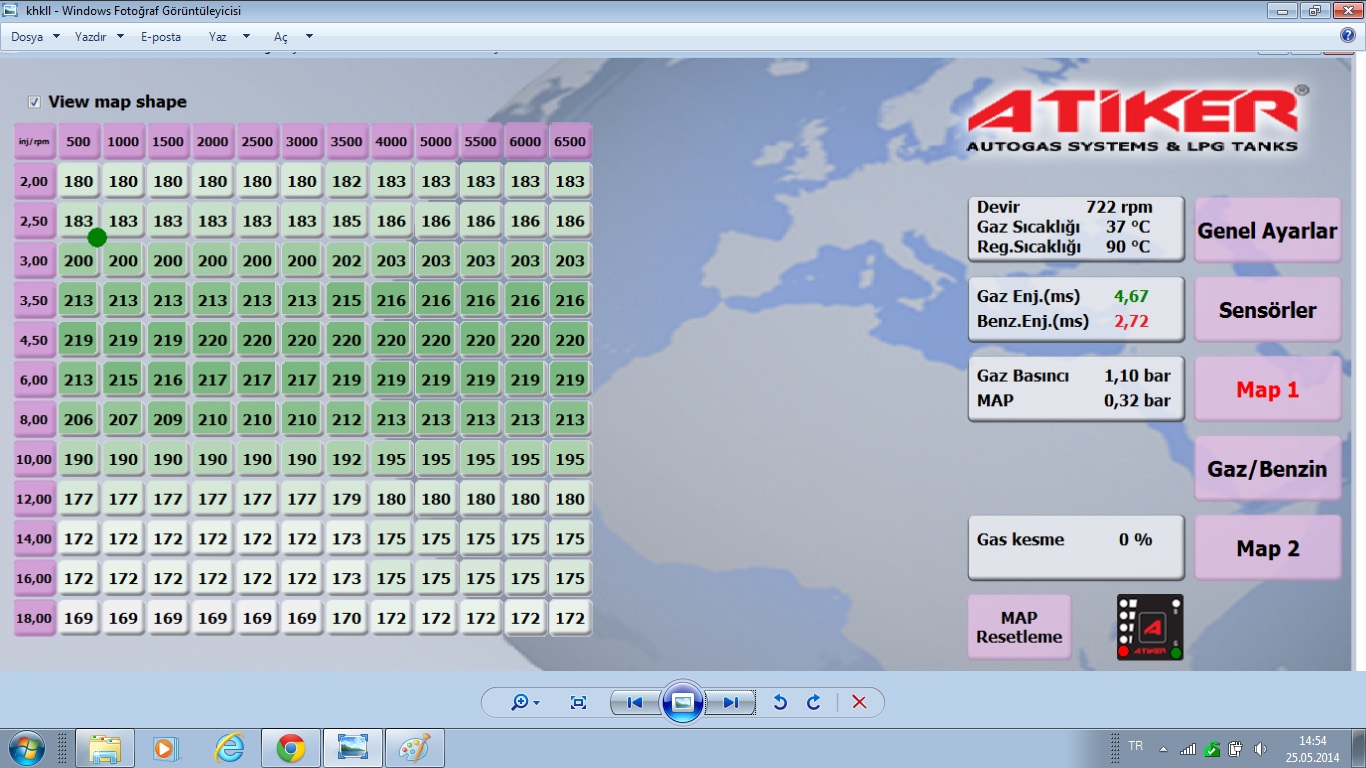The image size is (1366, 768).
Task: Show hidden system tray icons
Action: pyautogui.click(x=1163, y=748)
